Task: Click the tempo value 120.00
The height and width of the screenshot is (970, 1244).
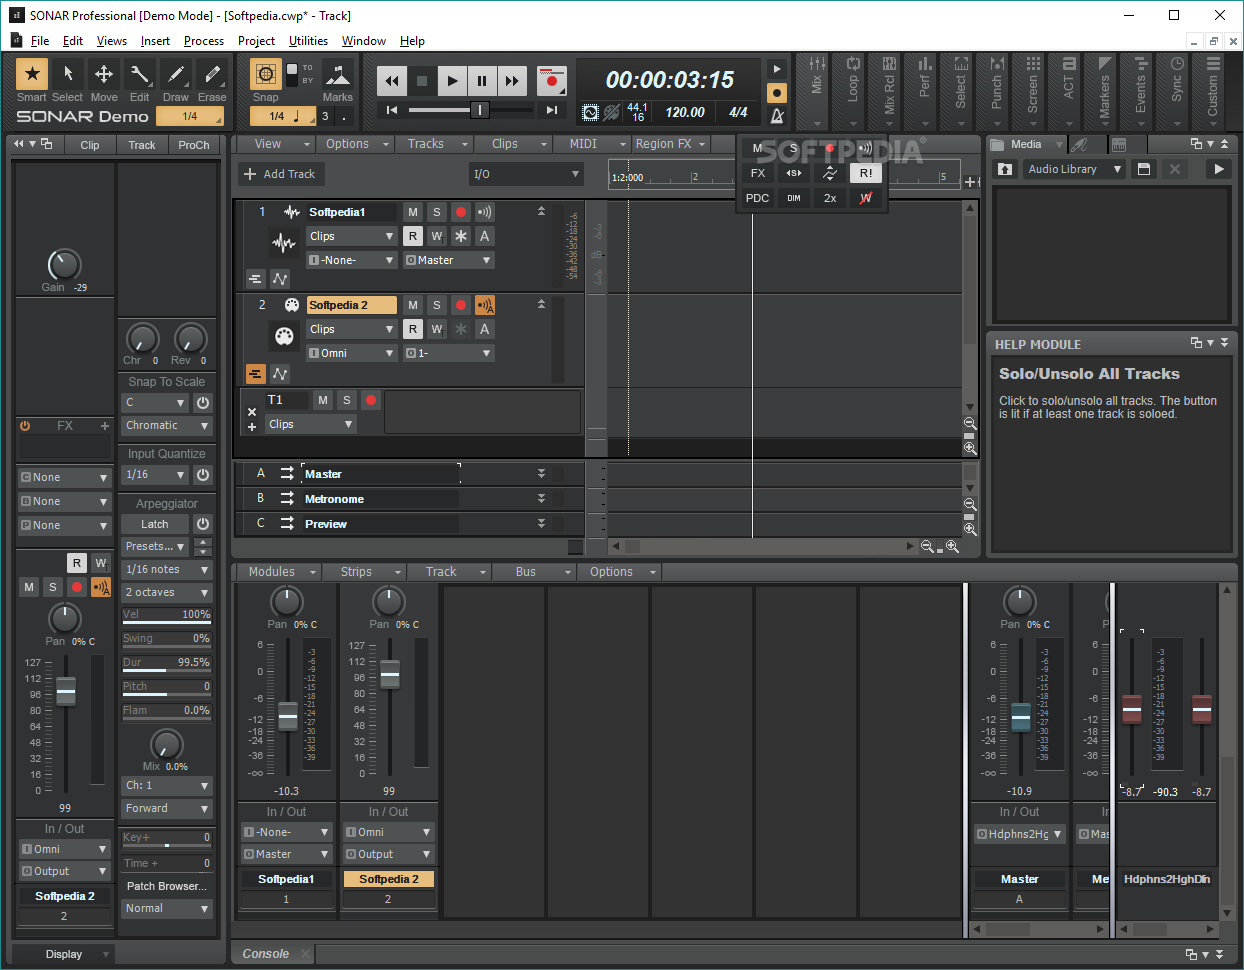Action: point(685,113)
